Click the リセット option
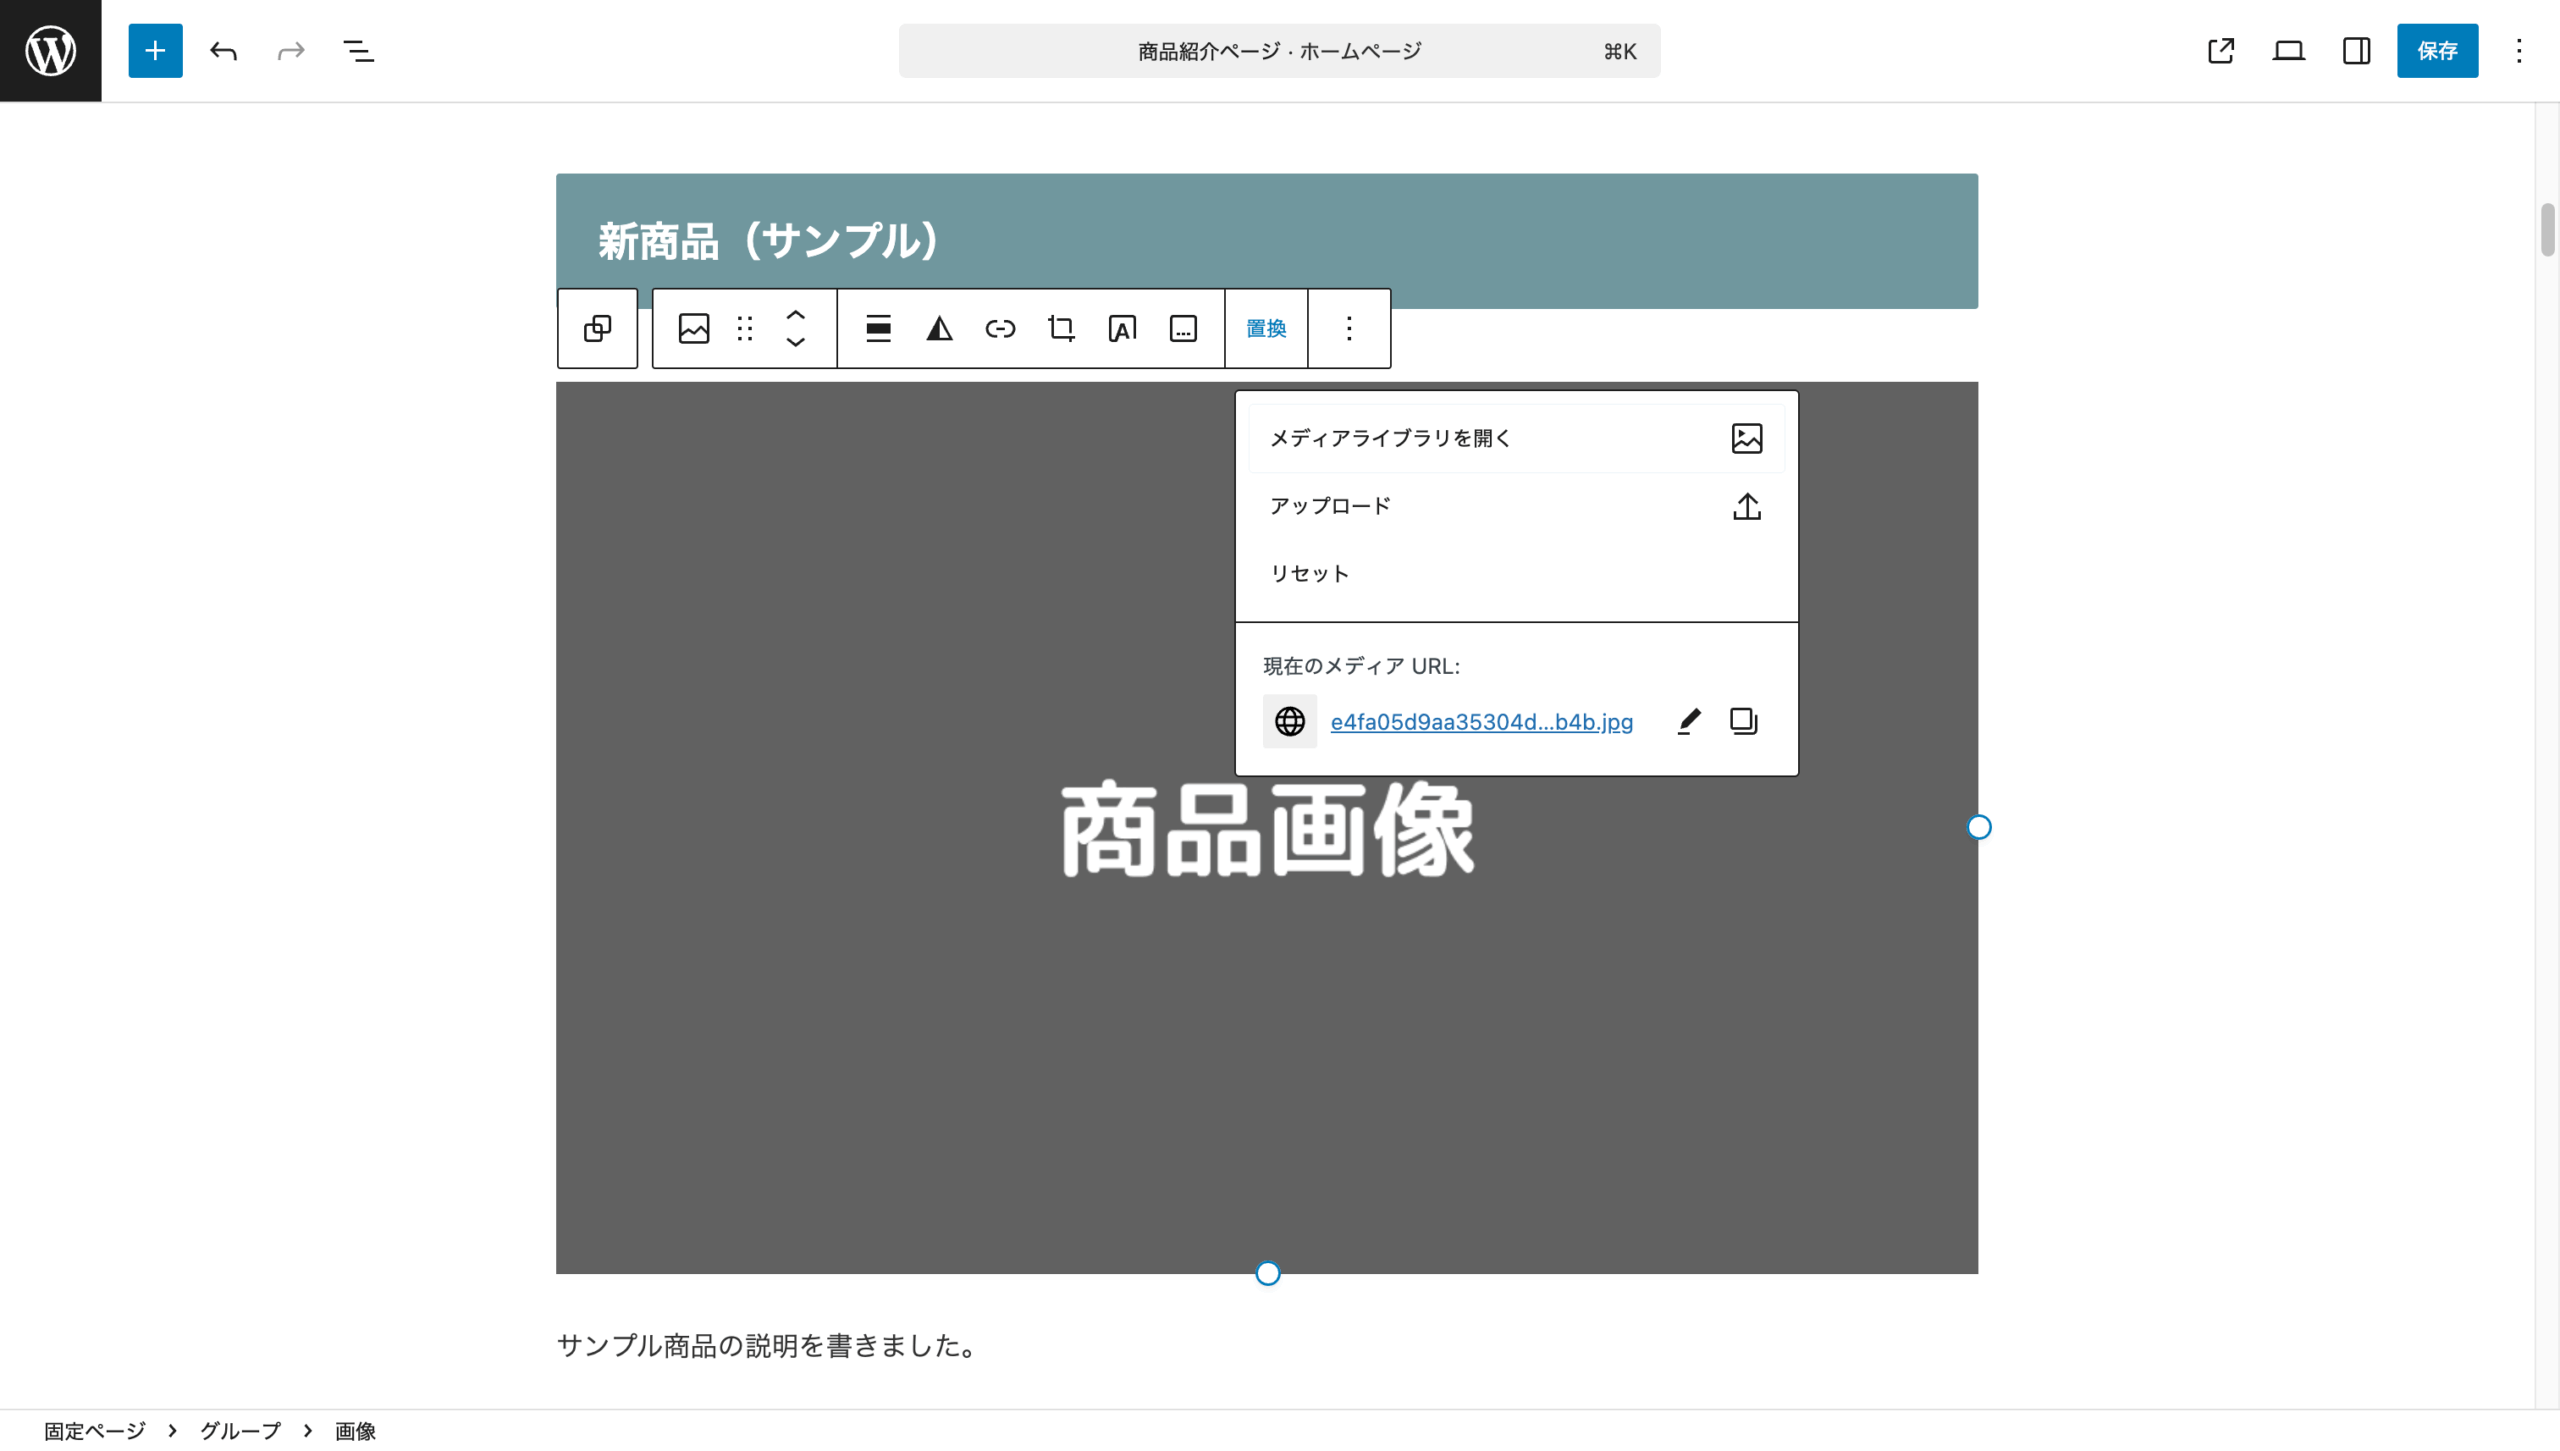This screenshot has width=2560, height=1451. coord(1310,574)
